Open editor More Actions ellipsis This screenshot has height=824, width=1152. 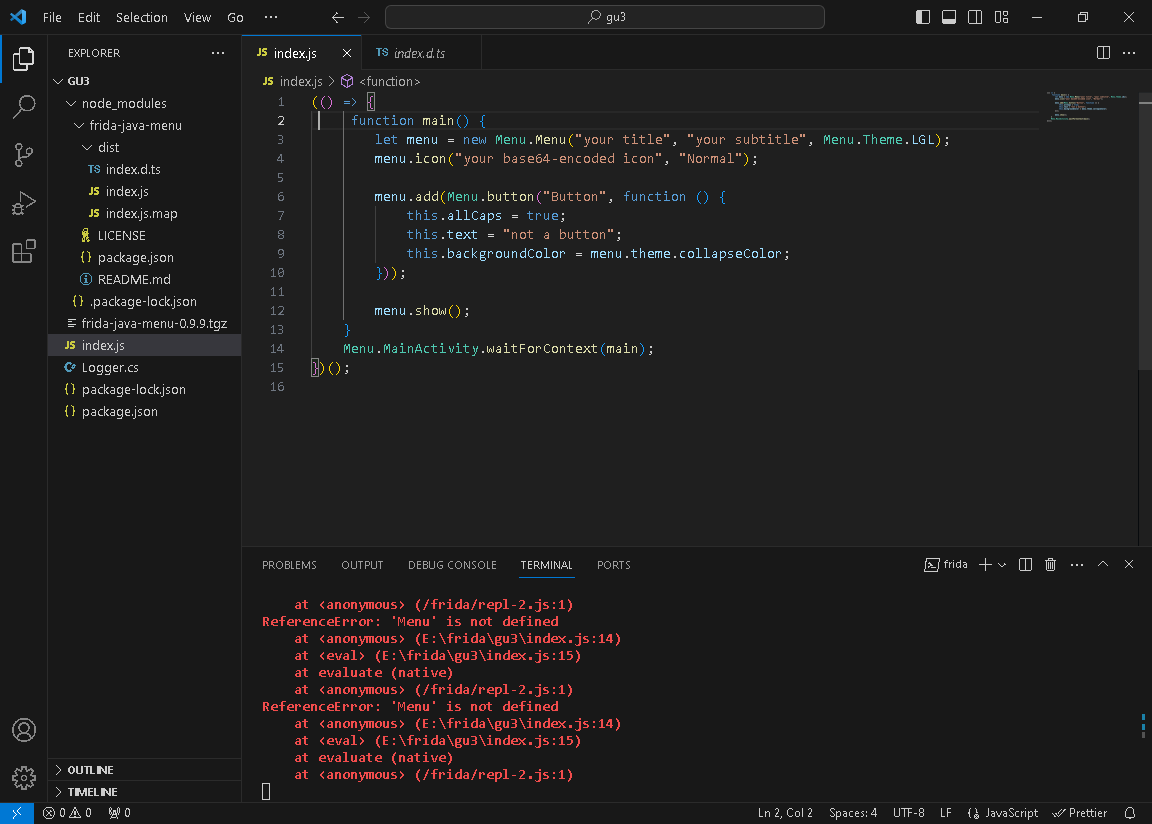(x=1129, y=53)
